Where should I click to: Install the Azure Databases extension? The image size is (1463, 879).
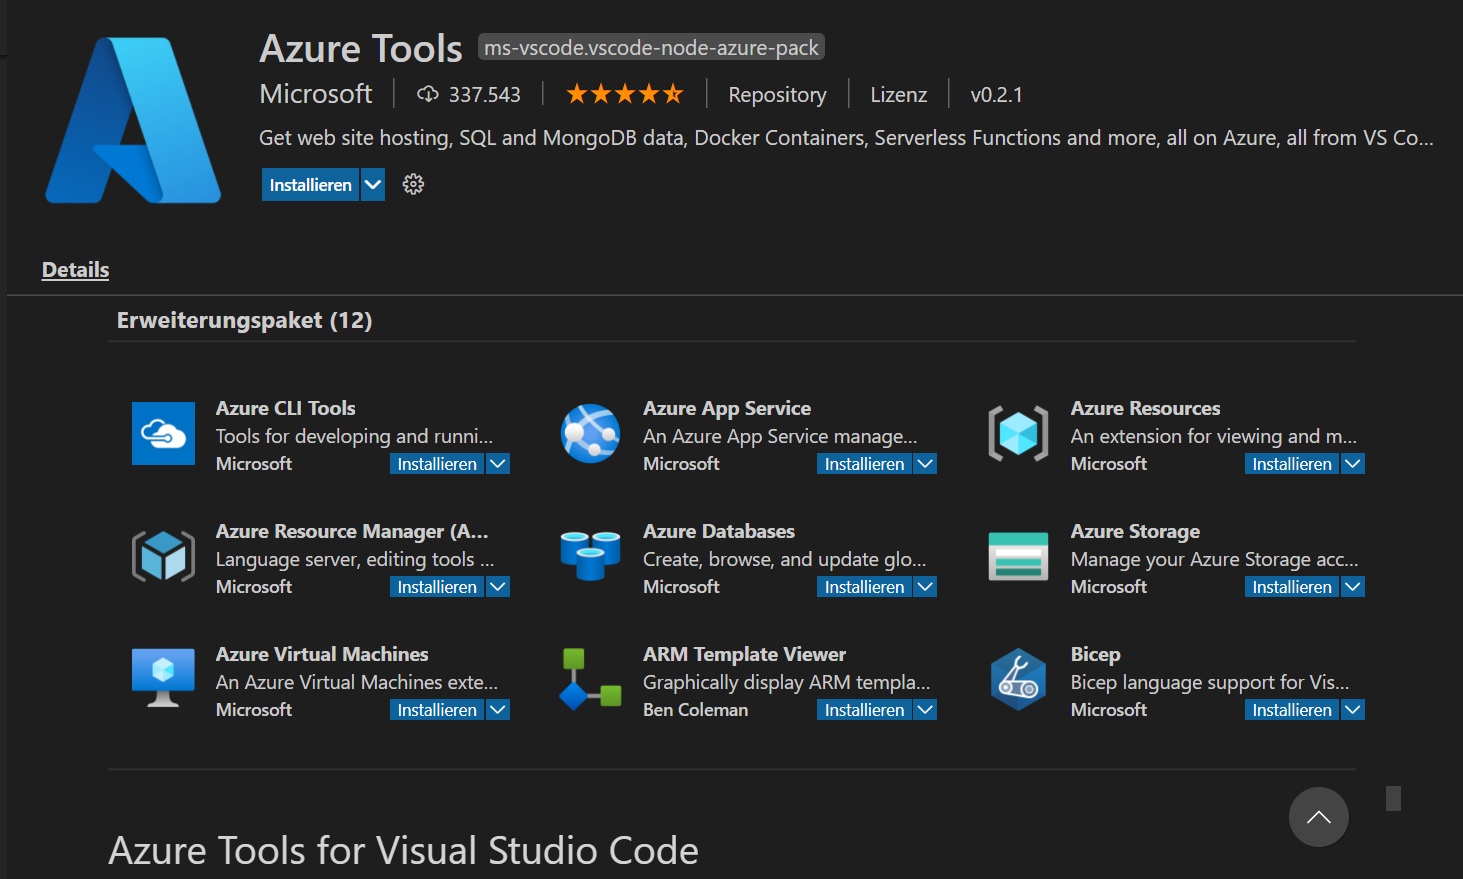tap(864, 587)
